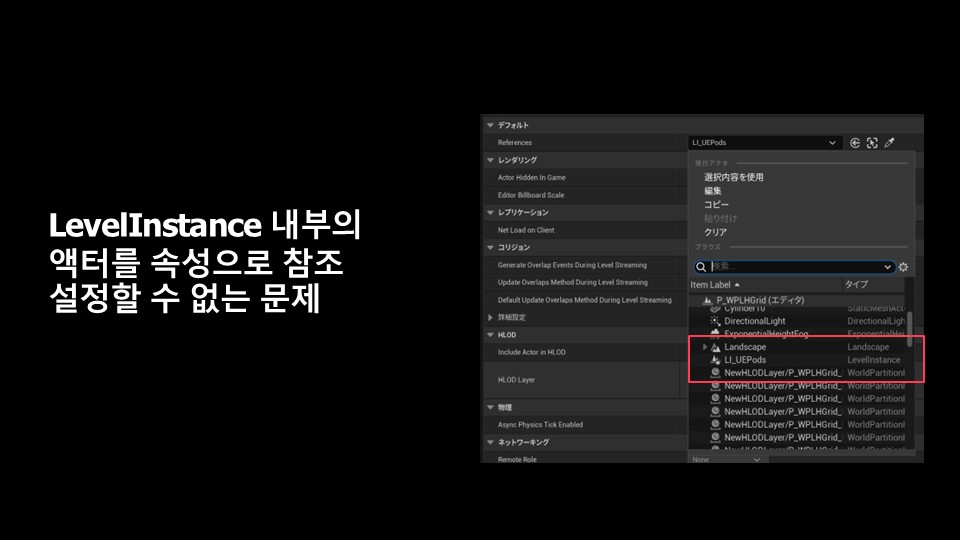Collapse the デフォルト section

tap(490, 125)
